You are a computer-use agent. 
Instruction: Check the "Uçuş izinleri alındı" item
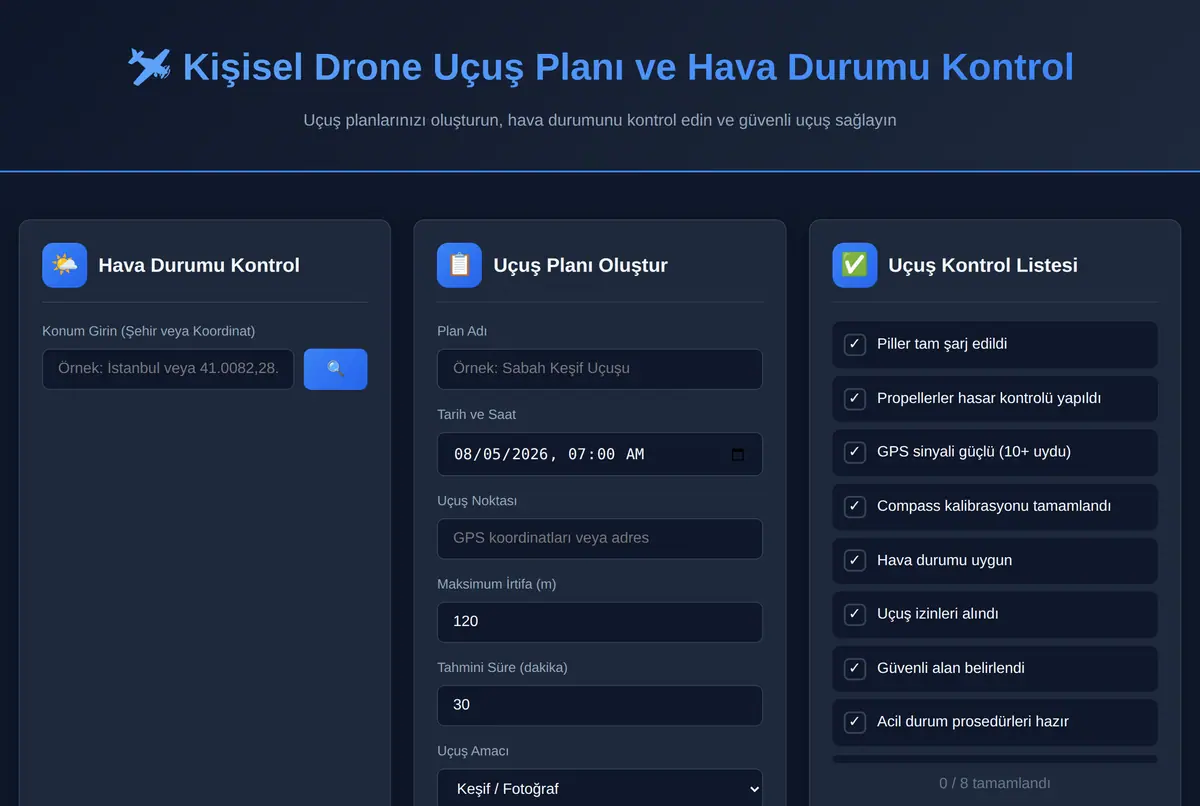pos(855,614)
